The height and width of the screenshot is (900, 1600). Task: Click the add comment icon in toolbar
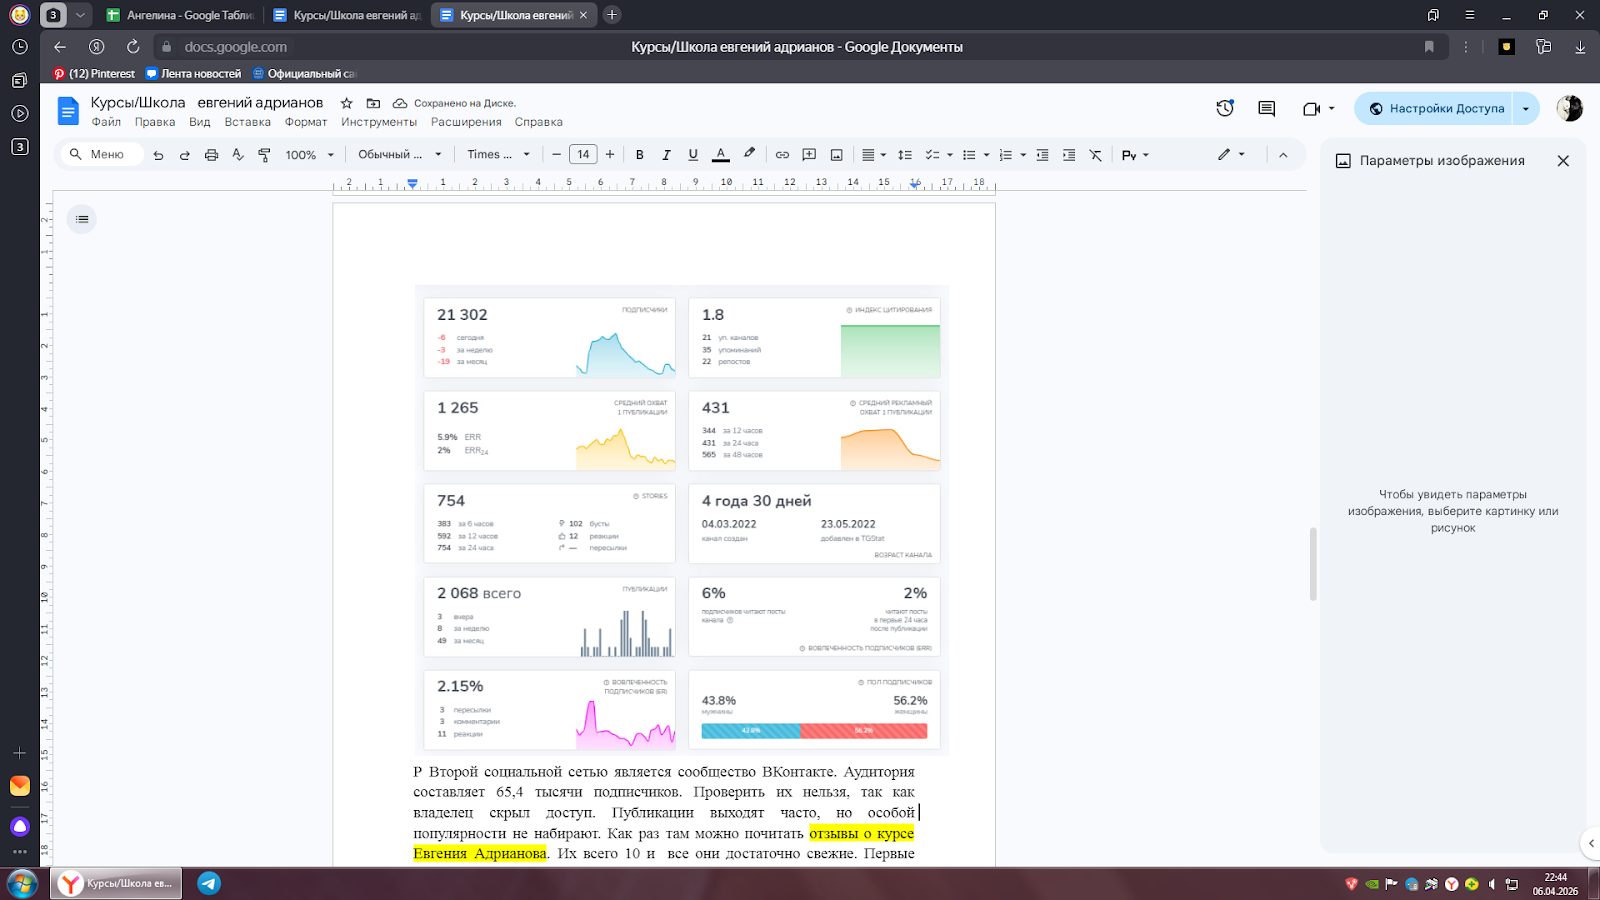coord(809,155)
